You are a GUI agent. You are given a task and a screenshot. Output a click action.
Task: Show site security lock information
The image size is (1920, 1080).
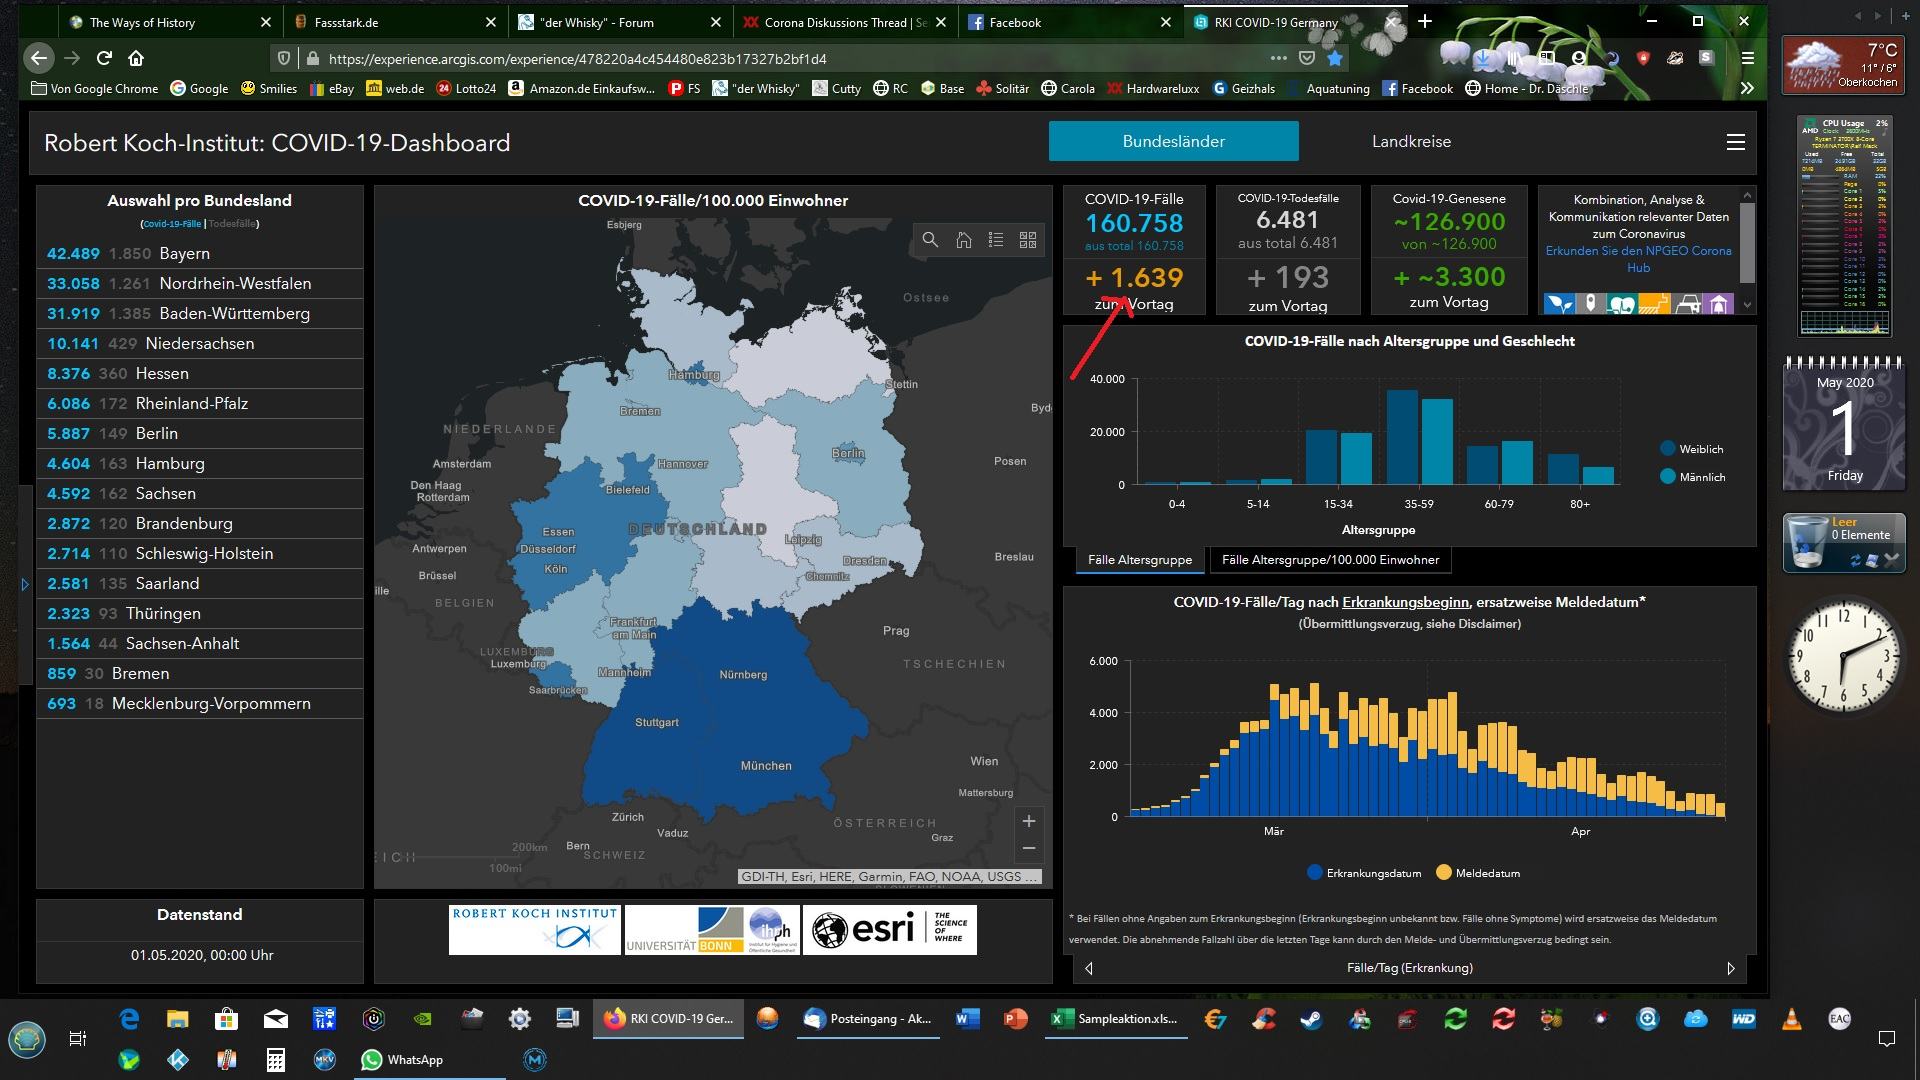click(312, 58)
